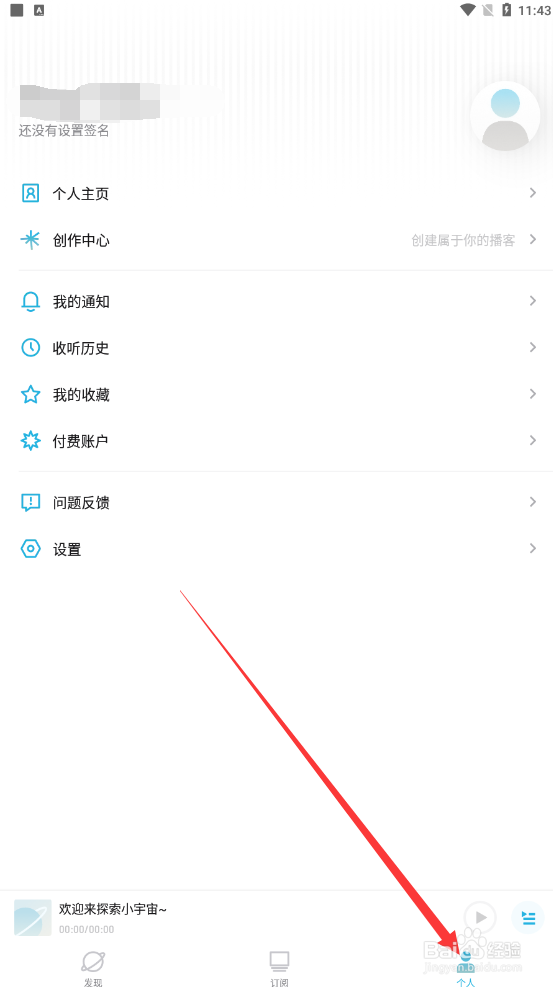Screen dimensions: 553x987
Task: Tap 创建属于你的播客 link text
Action: pyautogui.click(x=463, y=240)
